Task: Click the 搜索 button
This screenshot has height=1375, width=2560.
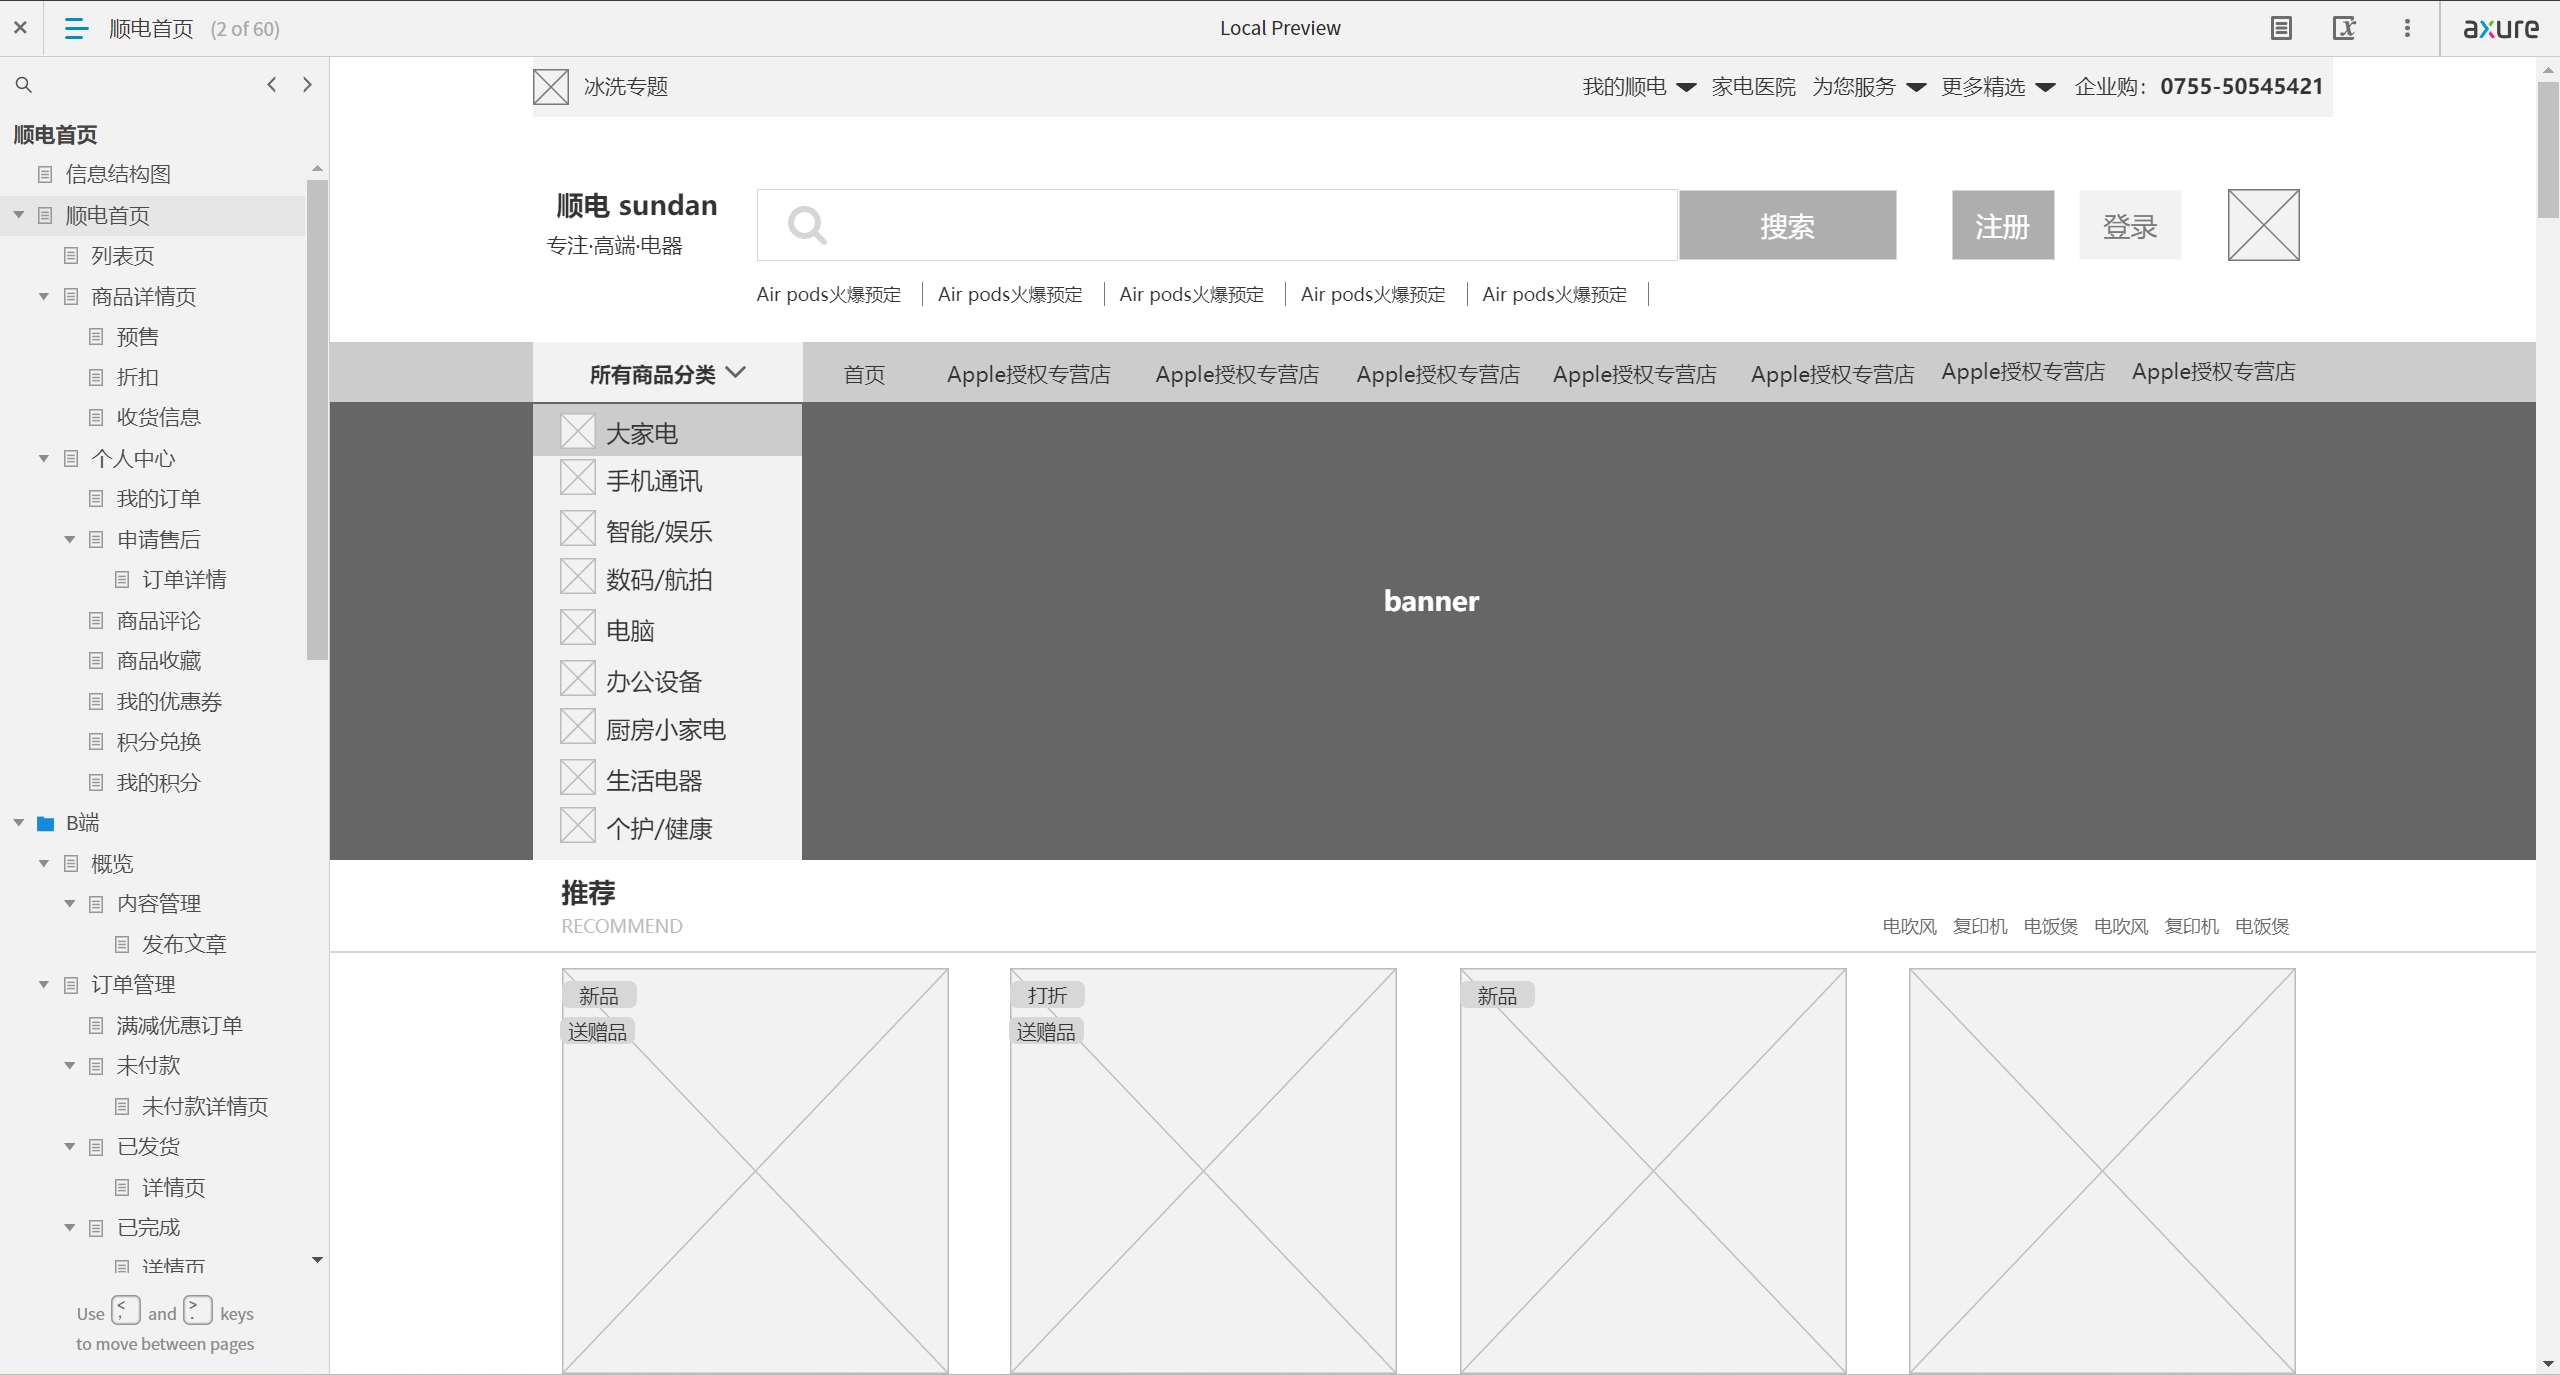Action: point(1788,226)
